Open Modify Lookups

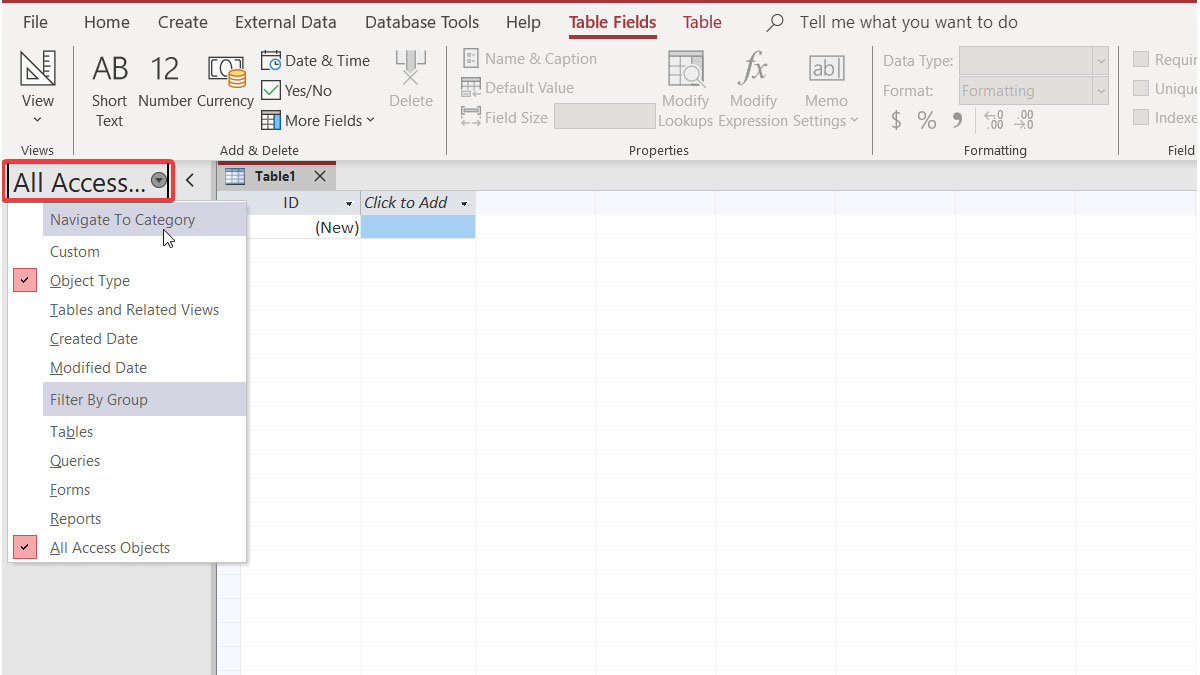coord(686,85)
